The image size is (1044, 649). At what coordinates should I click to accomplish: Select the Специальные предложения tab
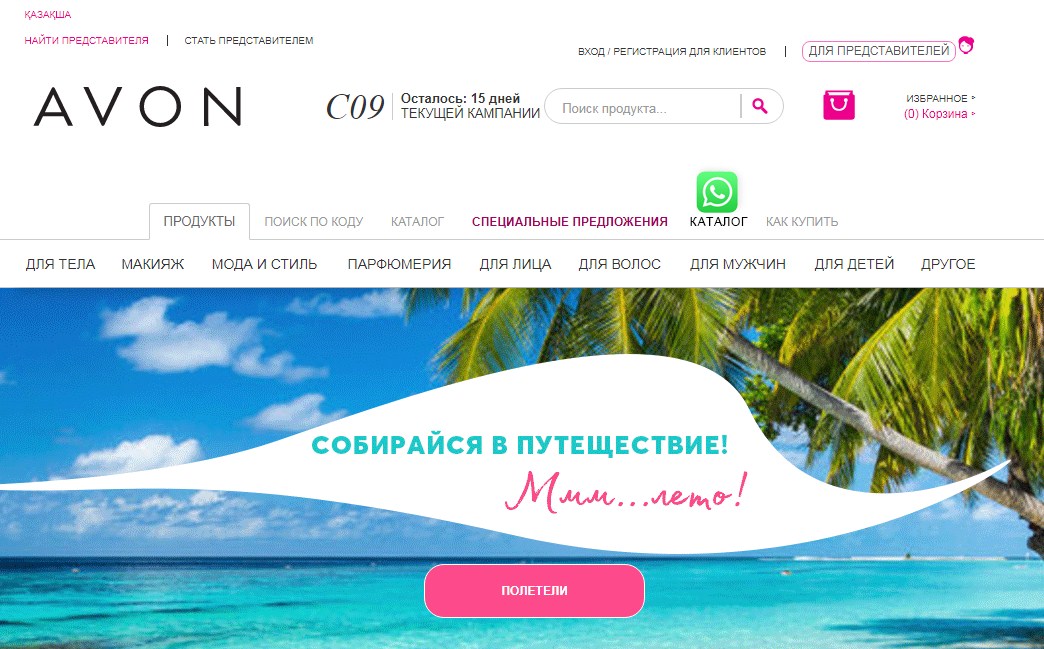coord(569,222)
